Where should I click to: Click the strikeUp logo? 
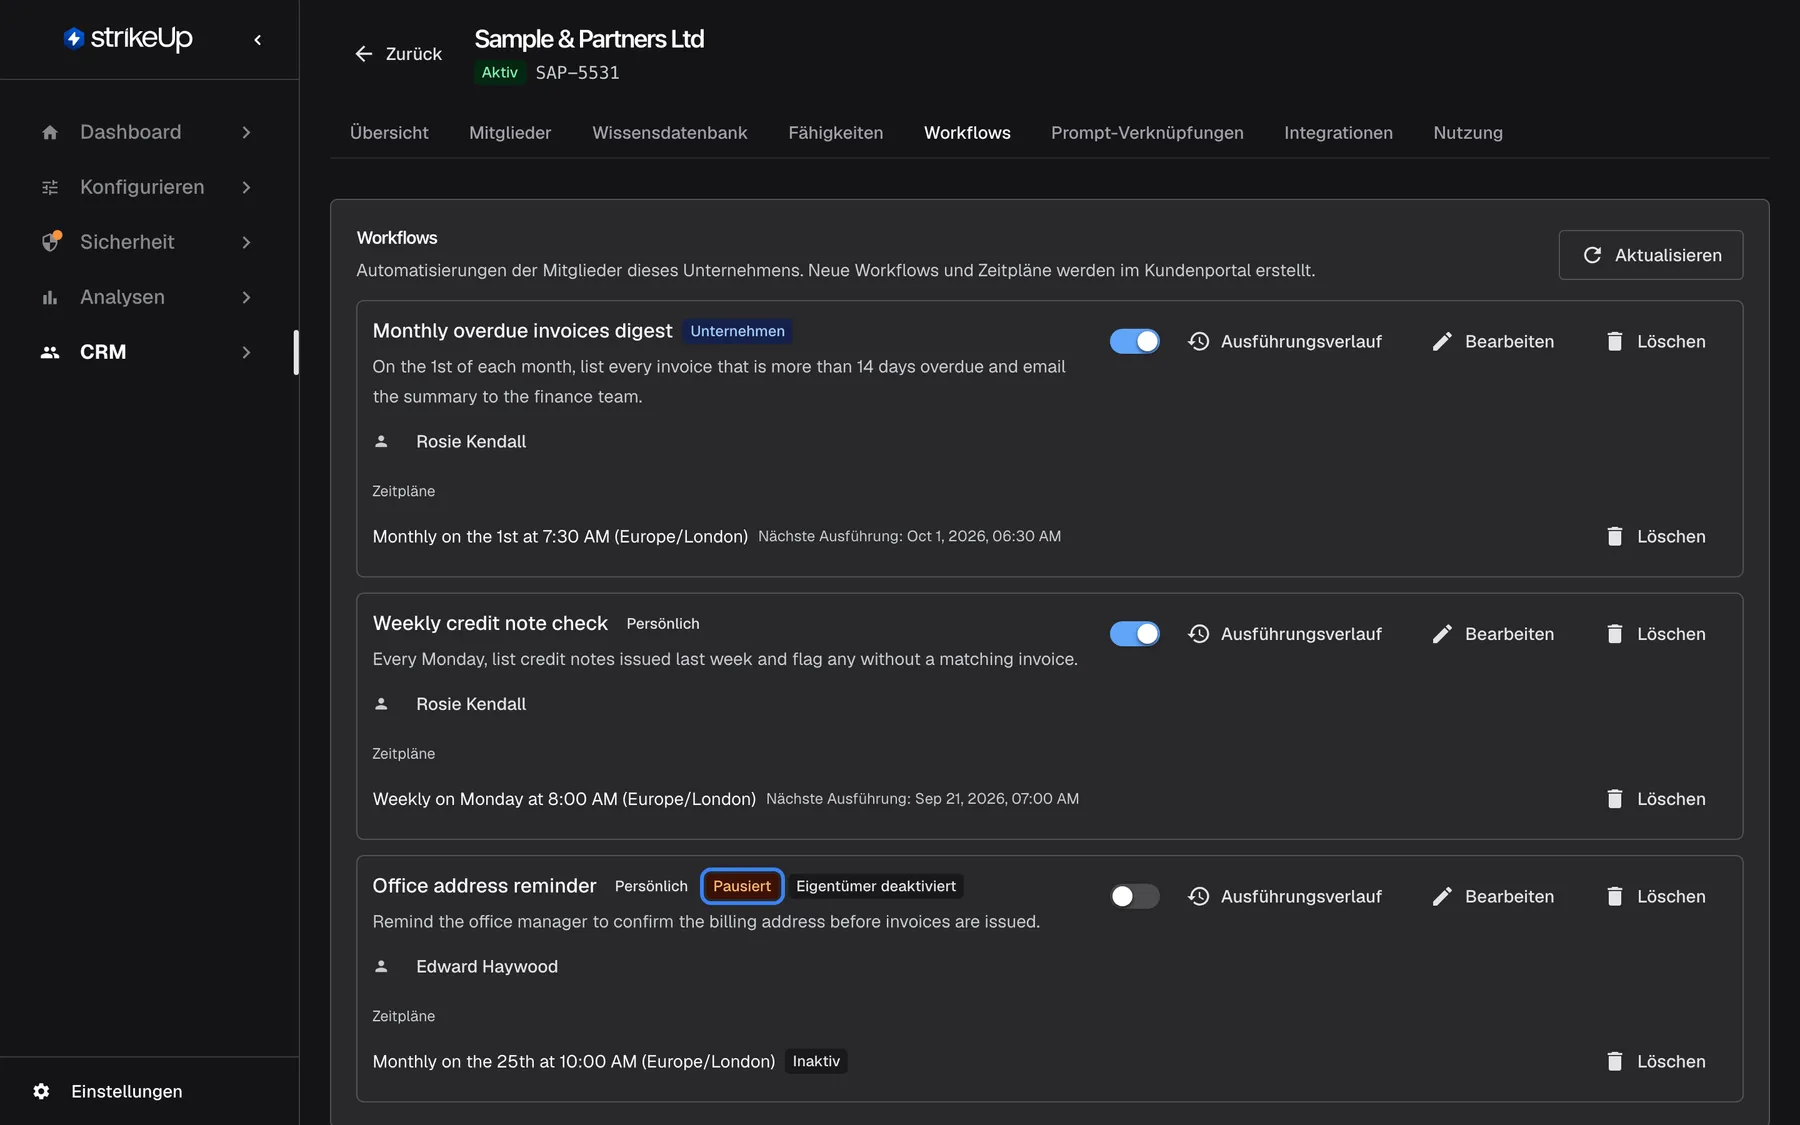tap(128, 38)
